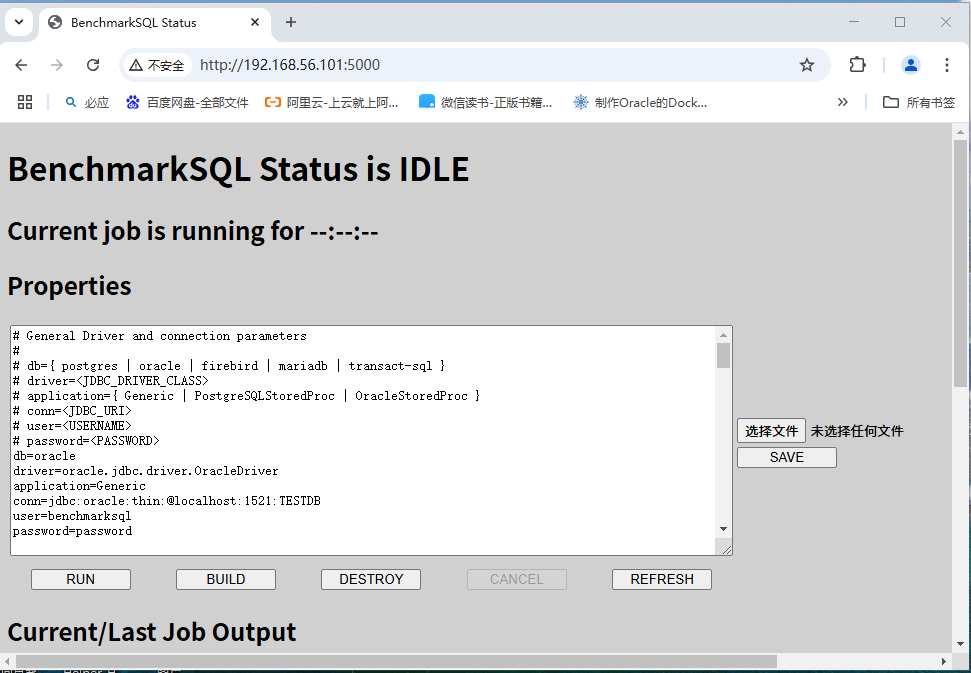Screen dimensions: 971x673
Task: Open Chrome's three-dot menu
Action: pos(947,64)
